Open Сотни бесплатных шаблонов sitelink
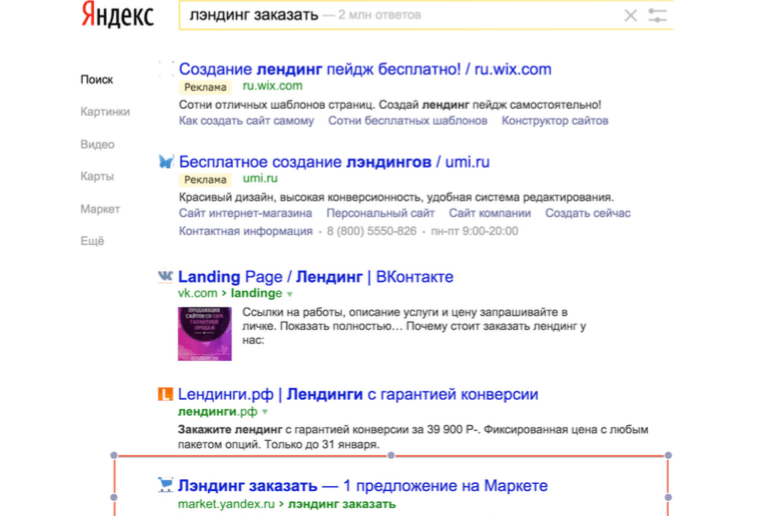The height and width of the screenshot is (516, 778). click(x=408, y=121)
